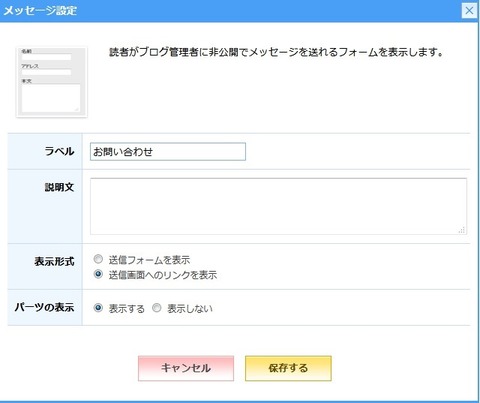
Task: Click the パーツの表示 row heading
Action: pos(44,307)
